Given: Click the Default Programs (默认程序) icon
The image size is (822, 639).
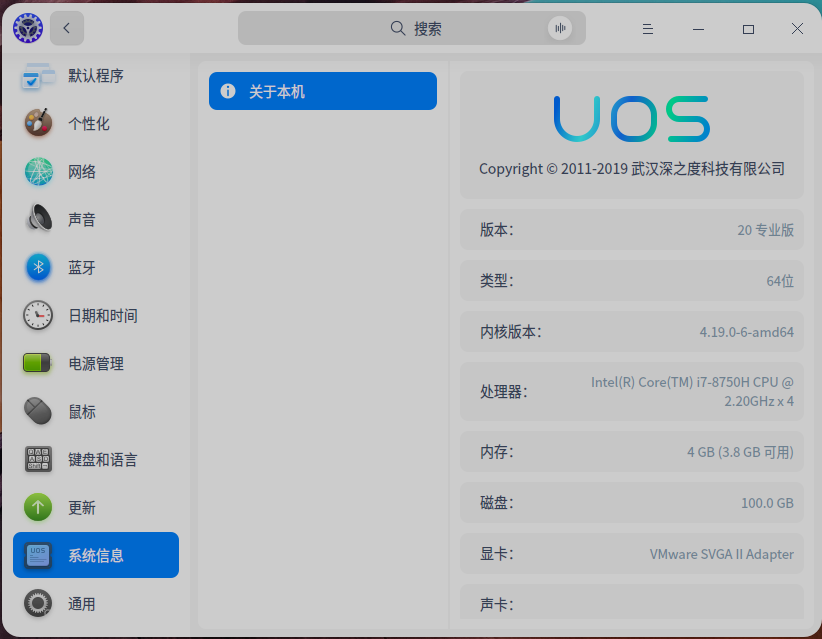Looking at the screenshot, I should [x=38, y=76].
